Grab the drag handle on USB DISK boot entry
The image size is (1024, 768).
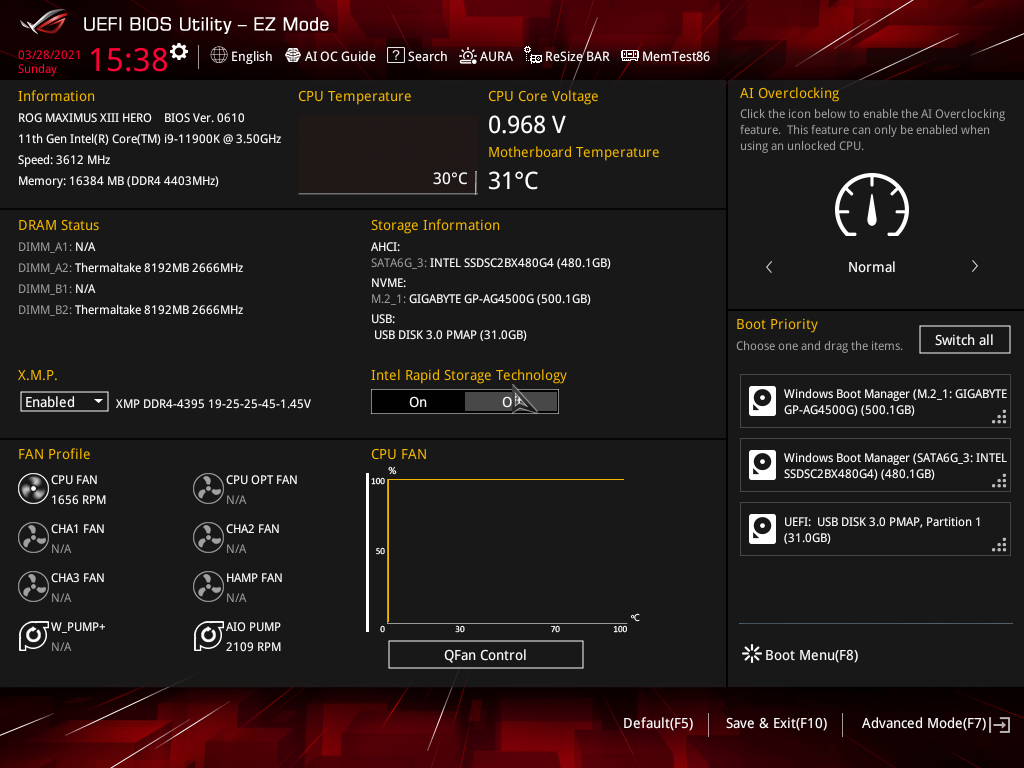[999, 545]
